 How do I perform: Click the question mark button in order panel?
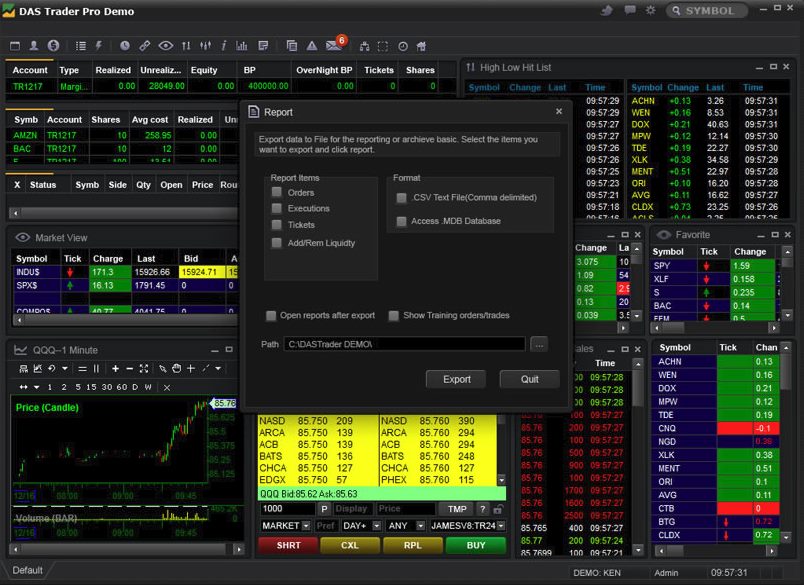click(x=482, y=509)
